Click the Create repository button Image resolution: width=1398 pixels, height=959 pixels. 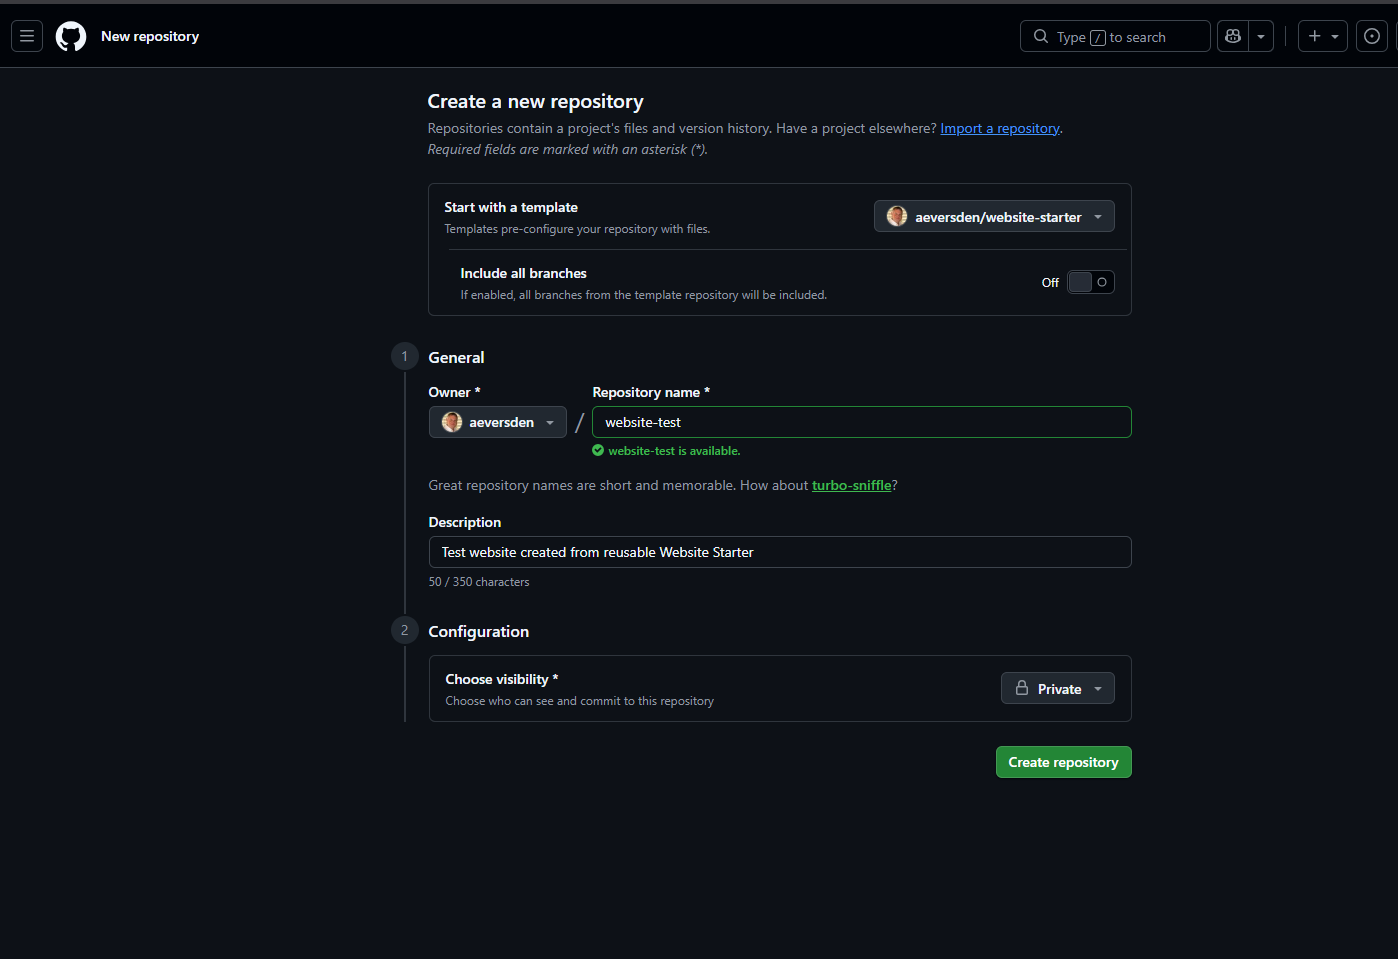(x=1064, y=762)
